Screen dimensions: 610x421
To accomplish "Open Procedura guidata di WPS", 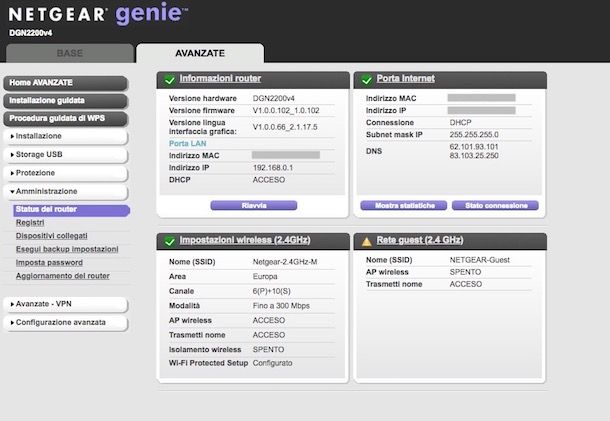I will coord(65,119).
